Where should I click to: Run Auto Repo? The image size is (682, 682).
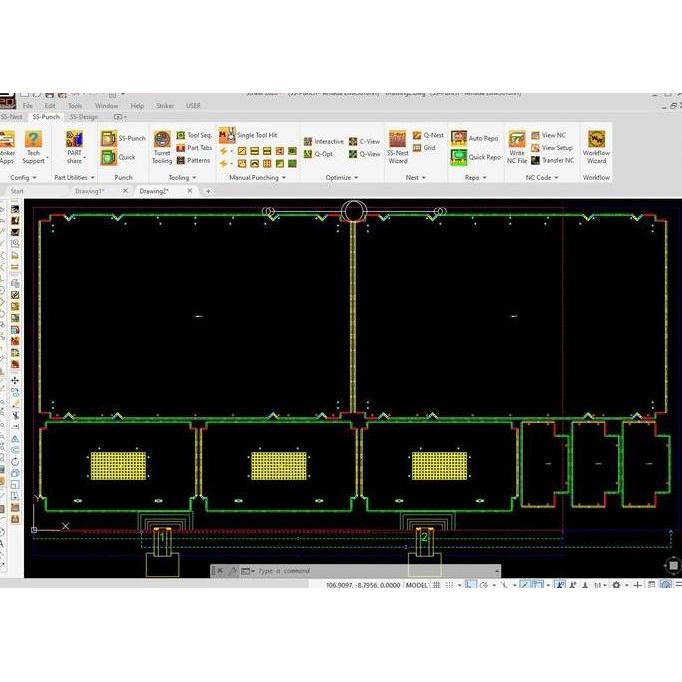475,138
